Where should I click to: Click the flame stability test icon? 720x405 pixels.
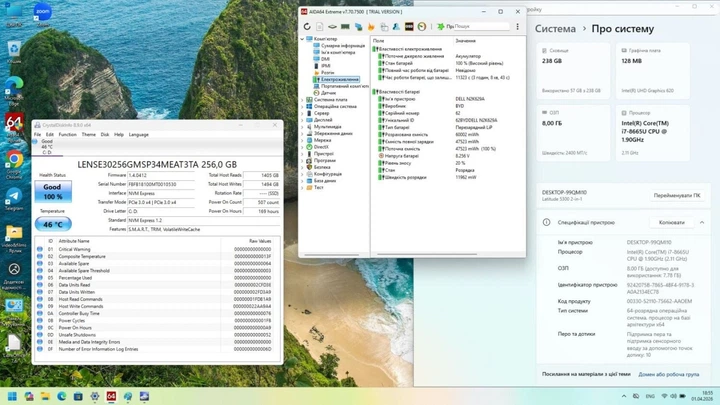pos(371,27)
